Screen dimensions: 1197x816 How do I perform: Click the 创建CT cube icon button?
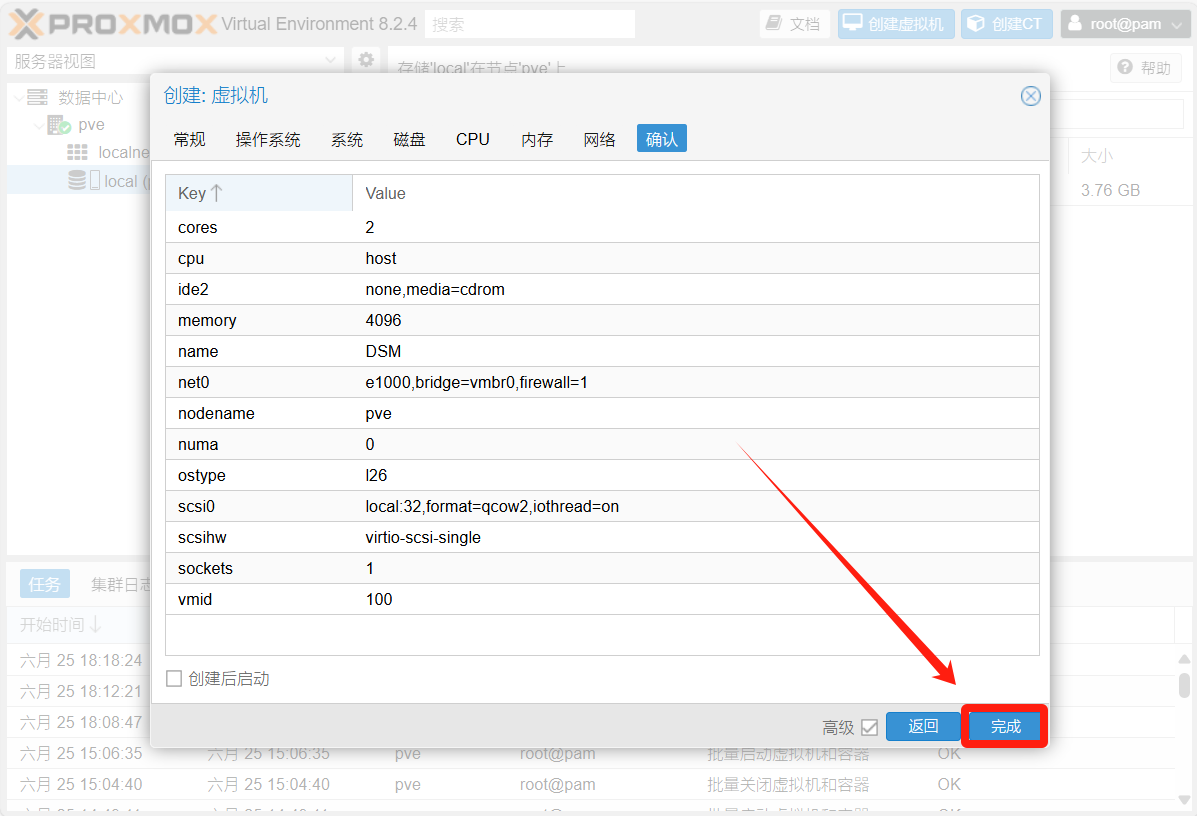click(x=976, y=24)
